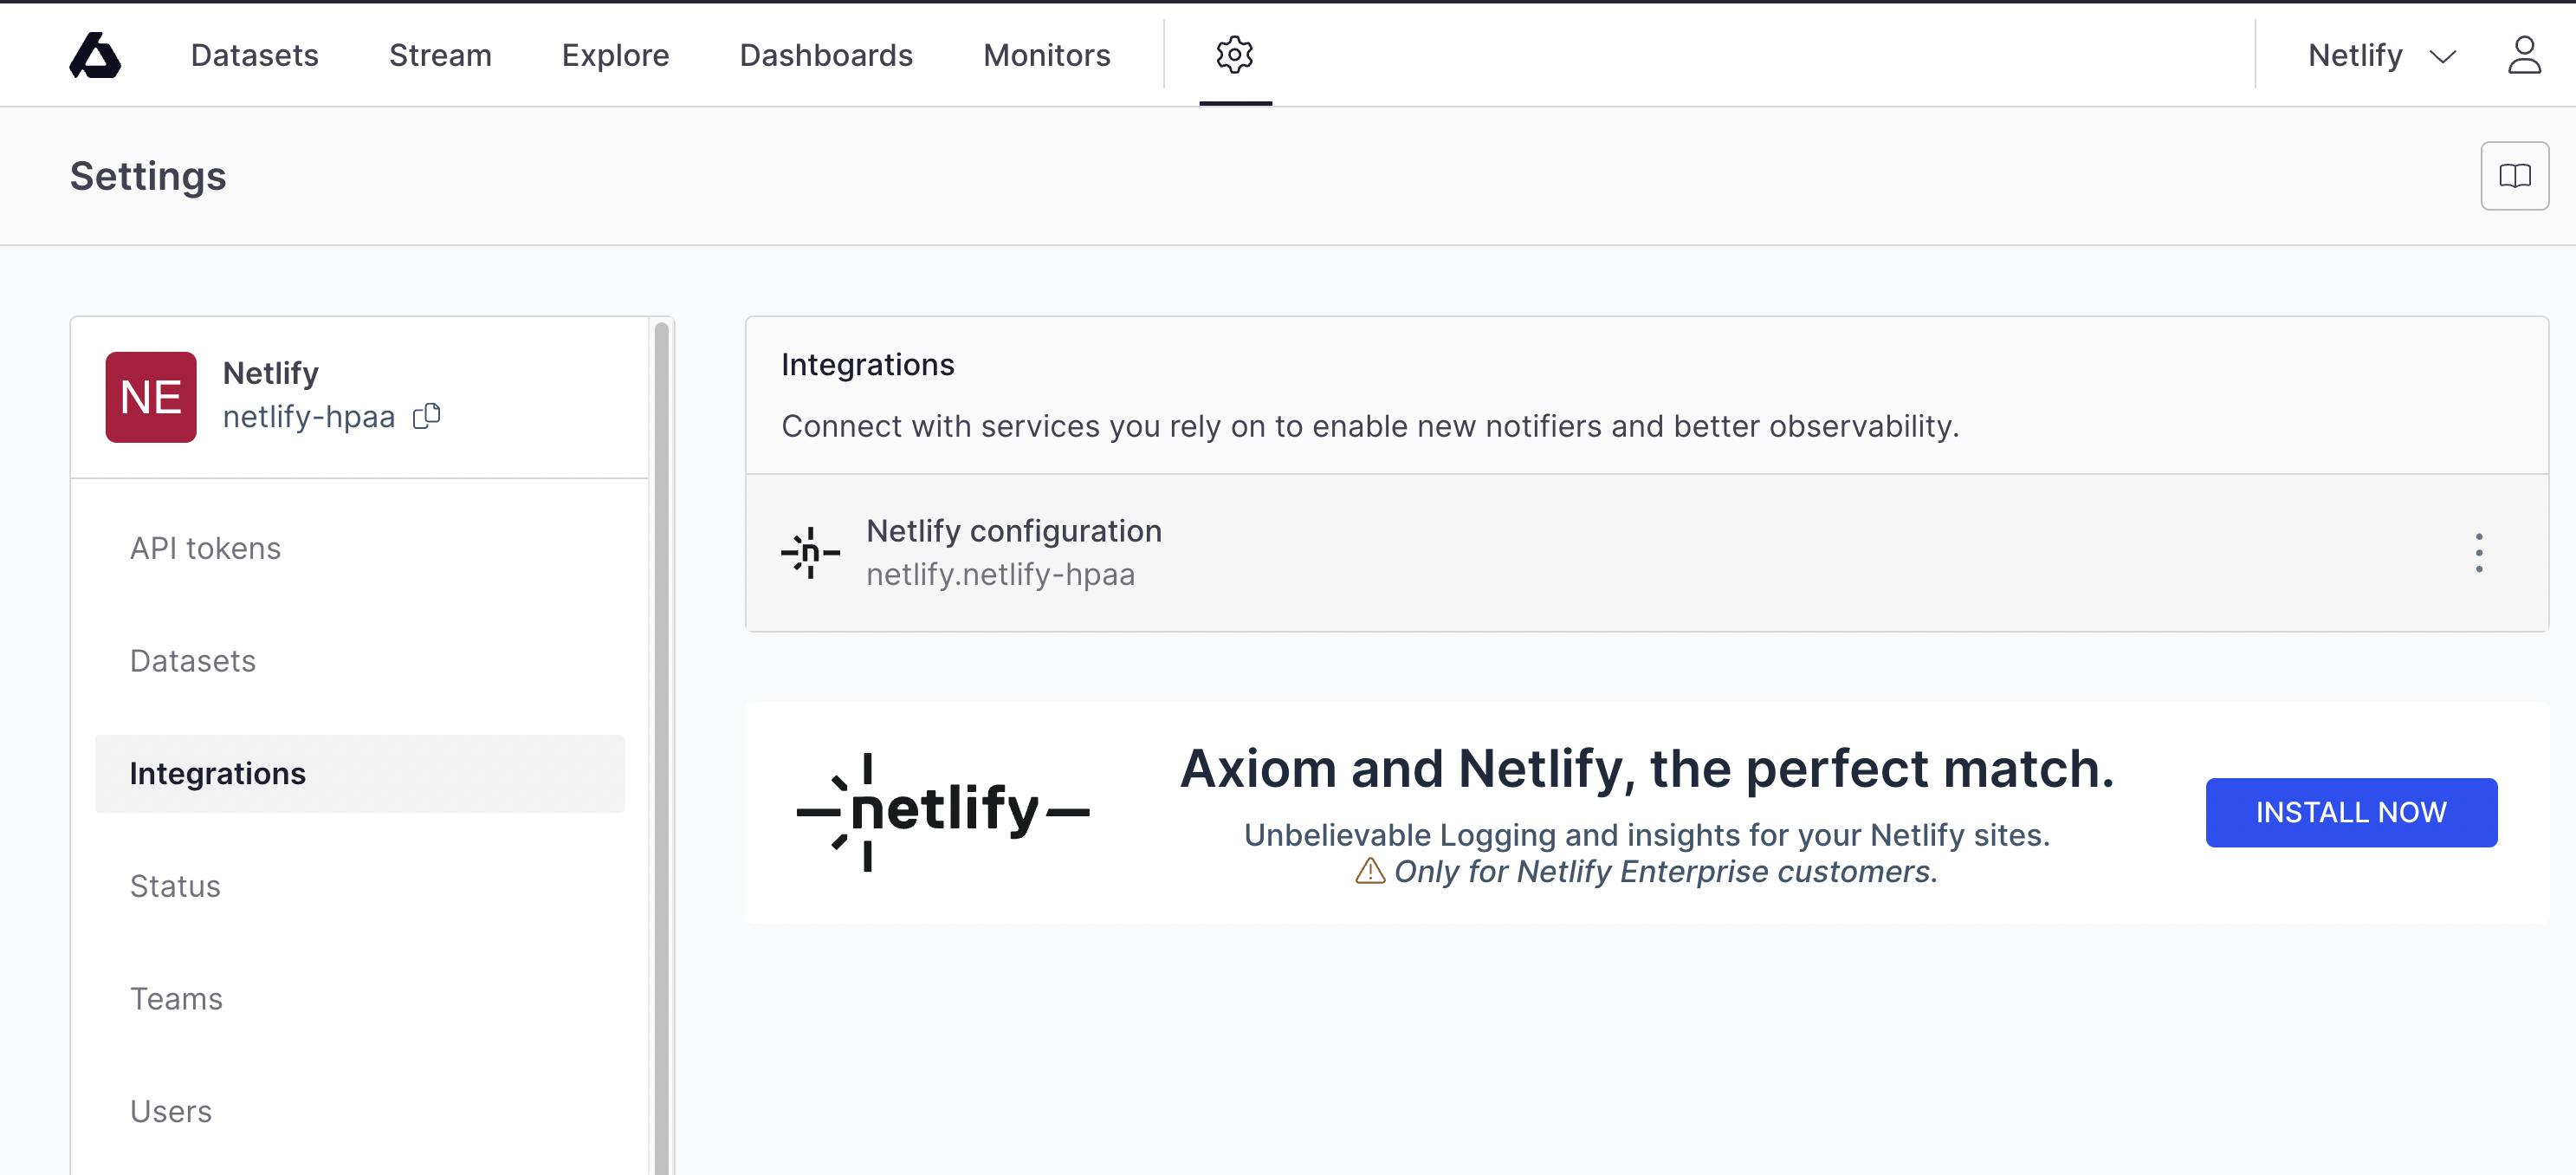Open the Dashboards tab
2576x1175 pixels.
point(826,55)
